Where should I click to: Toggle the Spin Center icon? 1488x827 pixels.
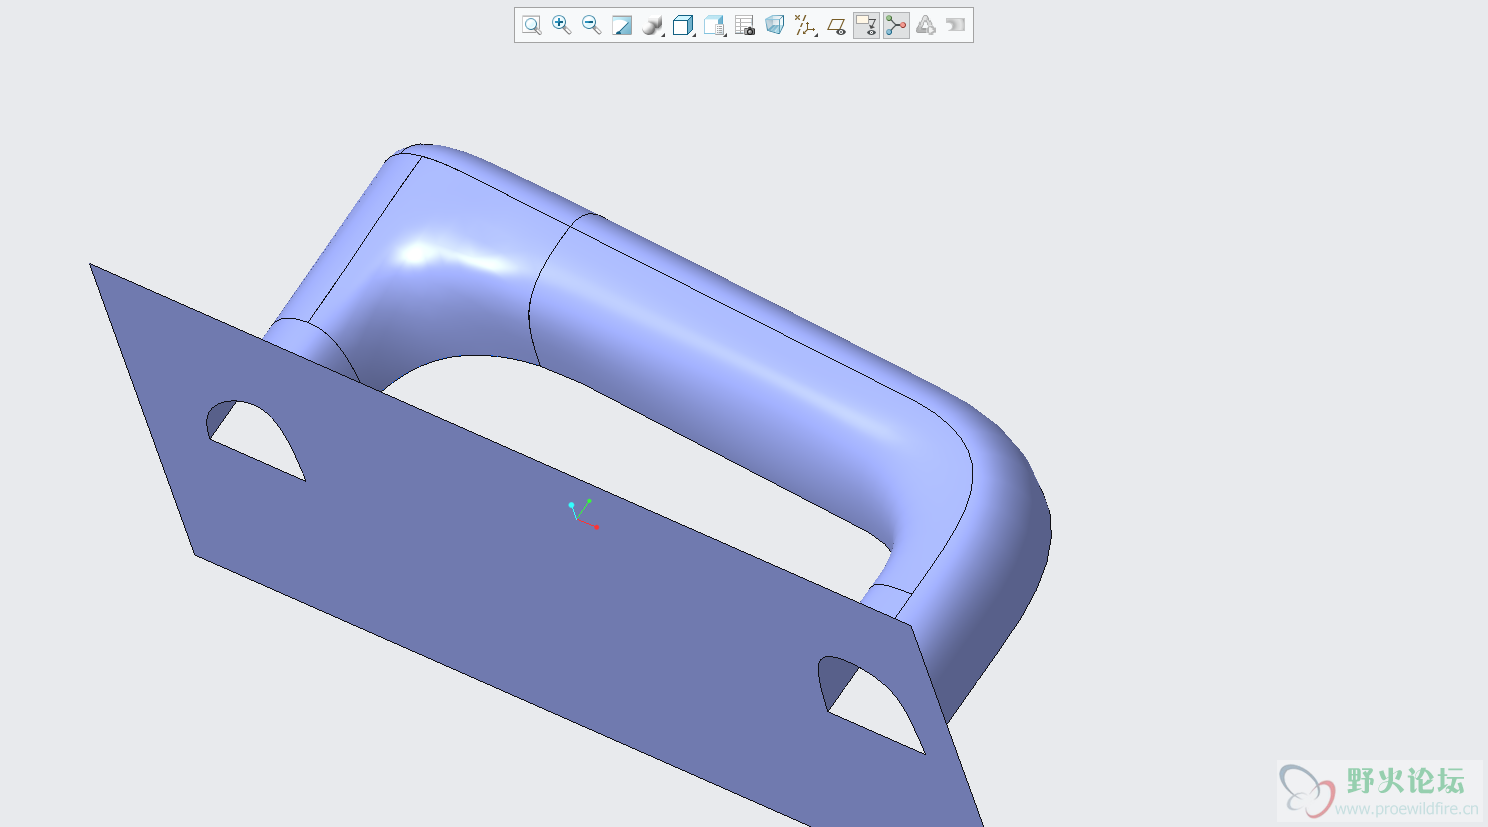tap(896, 25)
